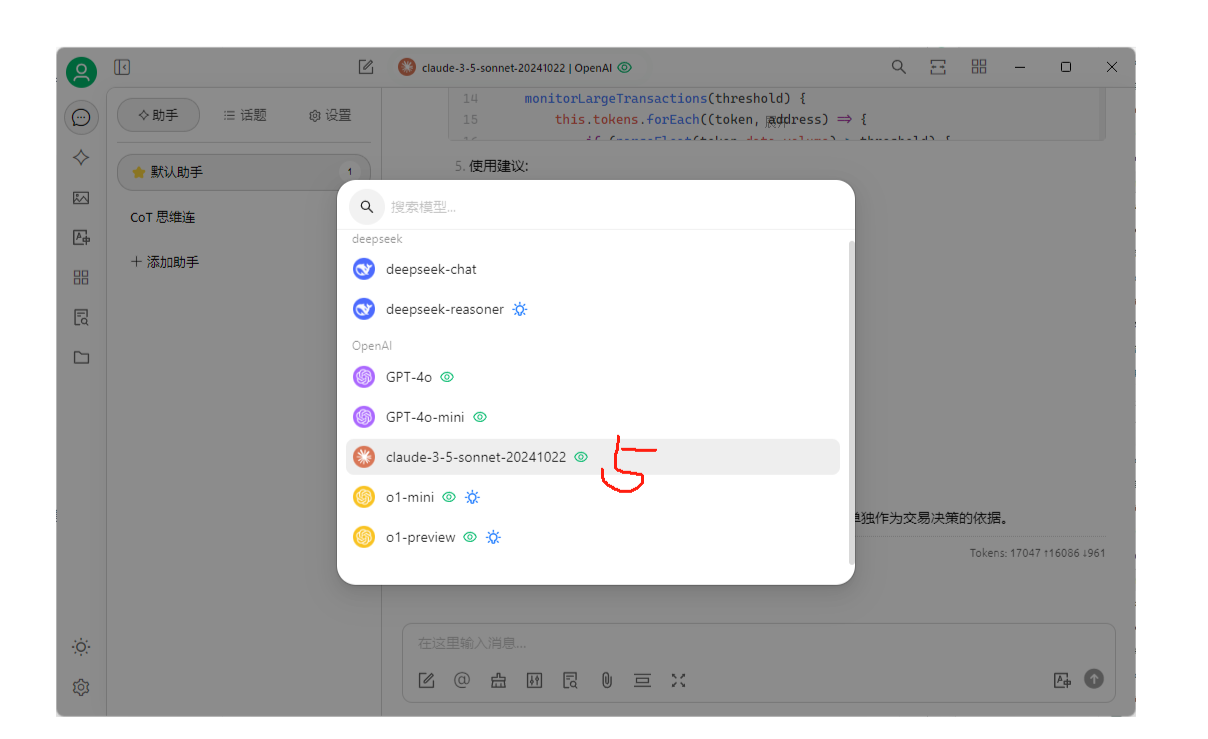
Task: Click the narrow mode icon in title bar
Action: (938, 67)
